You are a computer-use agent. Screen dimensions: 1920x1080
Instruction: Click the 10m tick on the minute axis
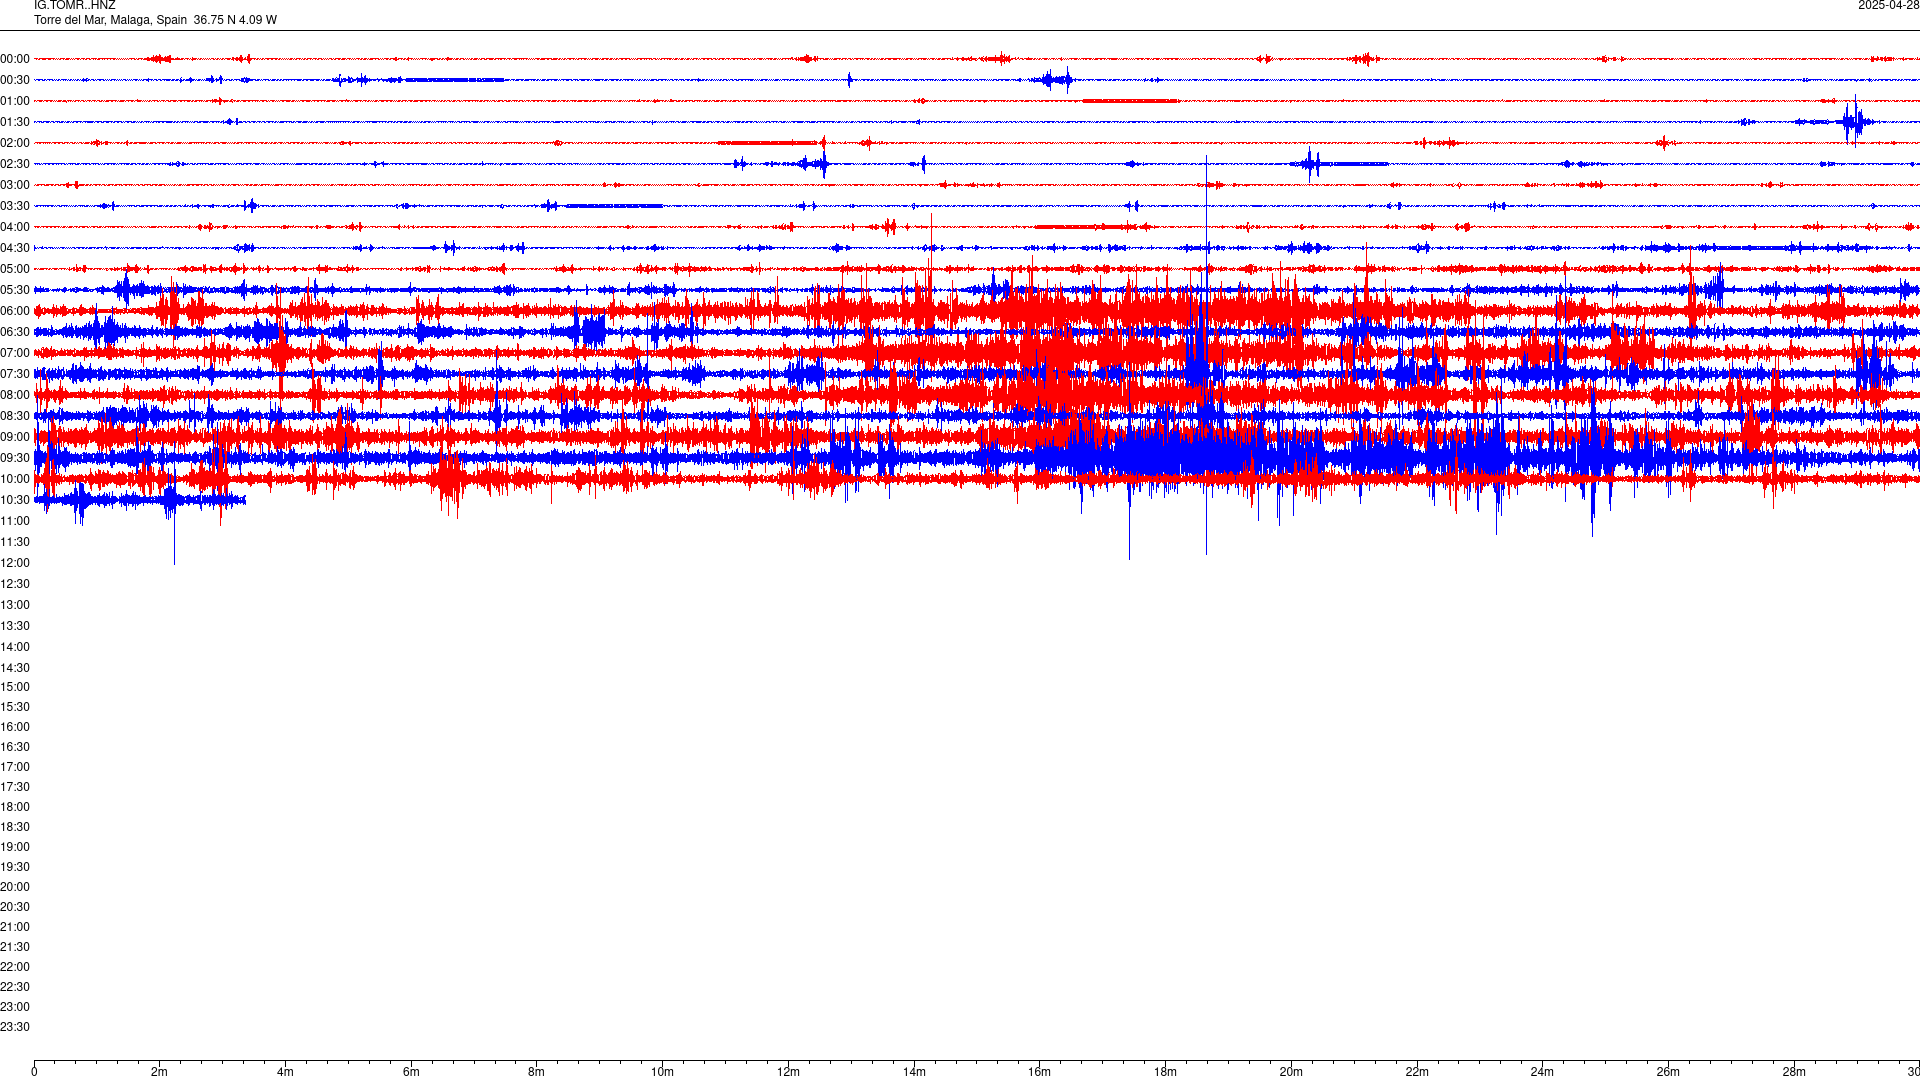662,1072
